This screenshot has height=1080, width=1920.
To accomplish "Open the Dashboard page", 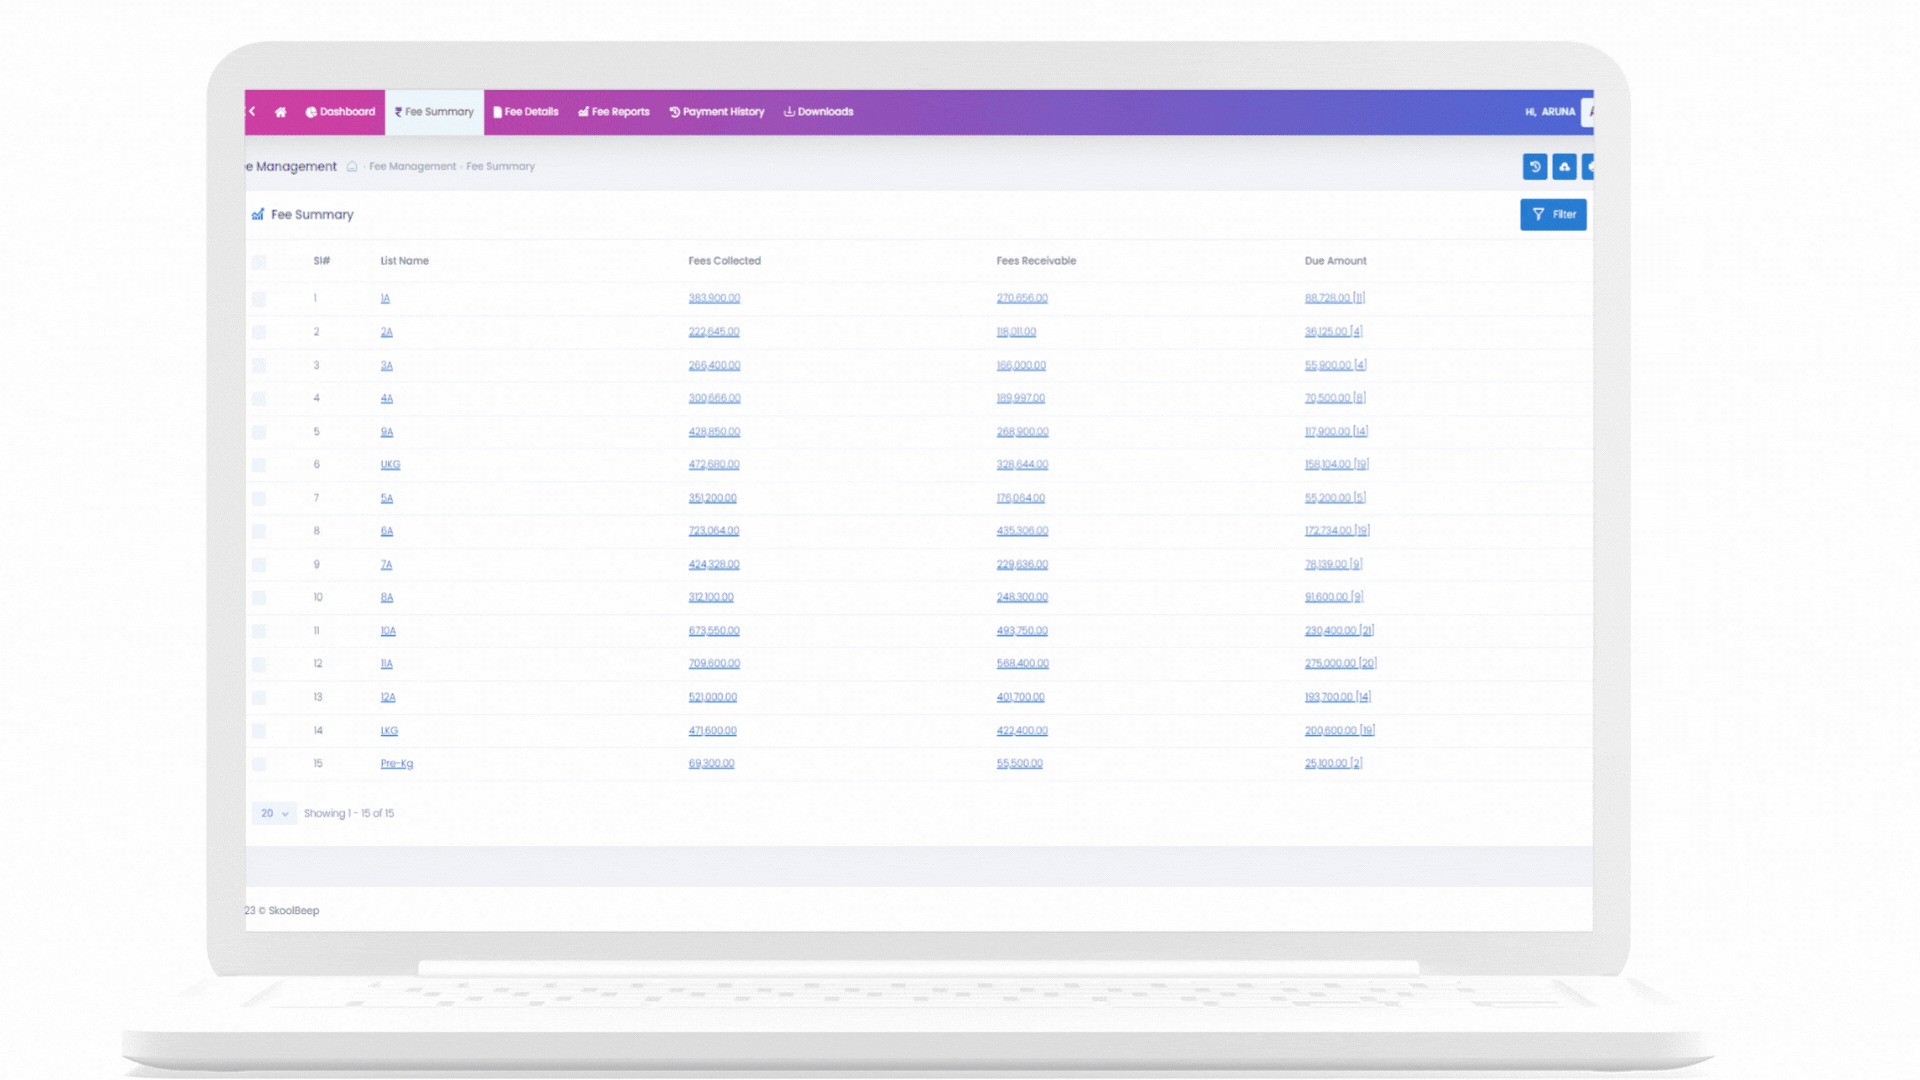I will 340,112.
